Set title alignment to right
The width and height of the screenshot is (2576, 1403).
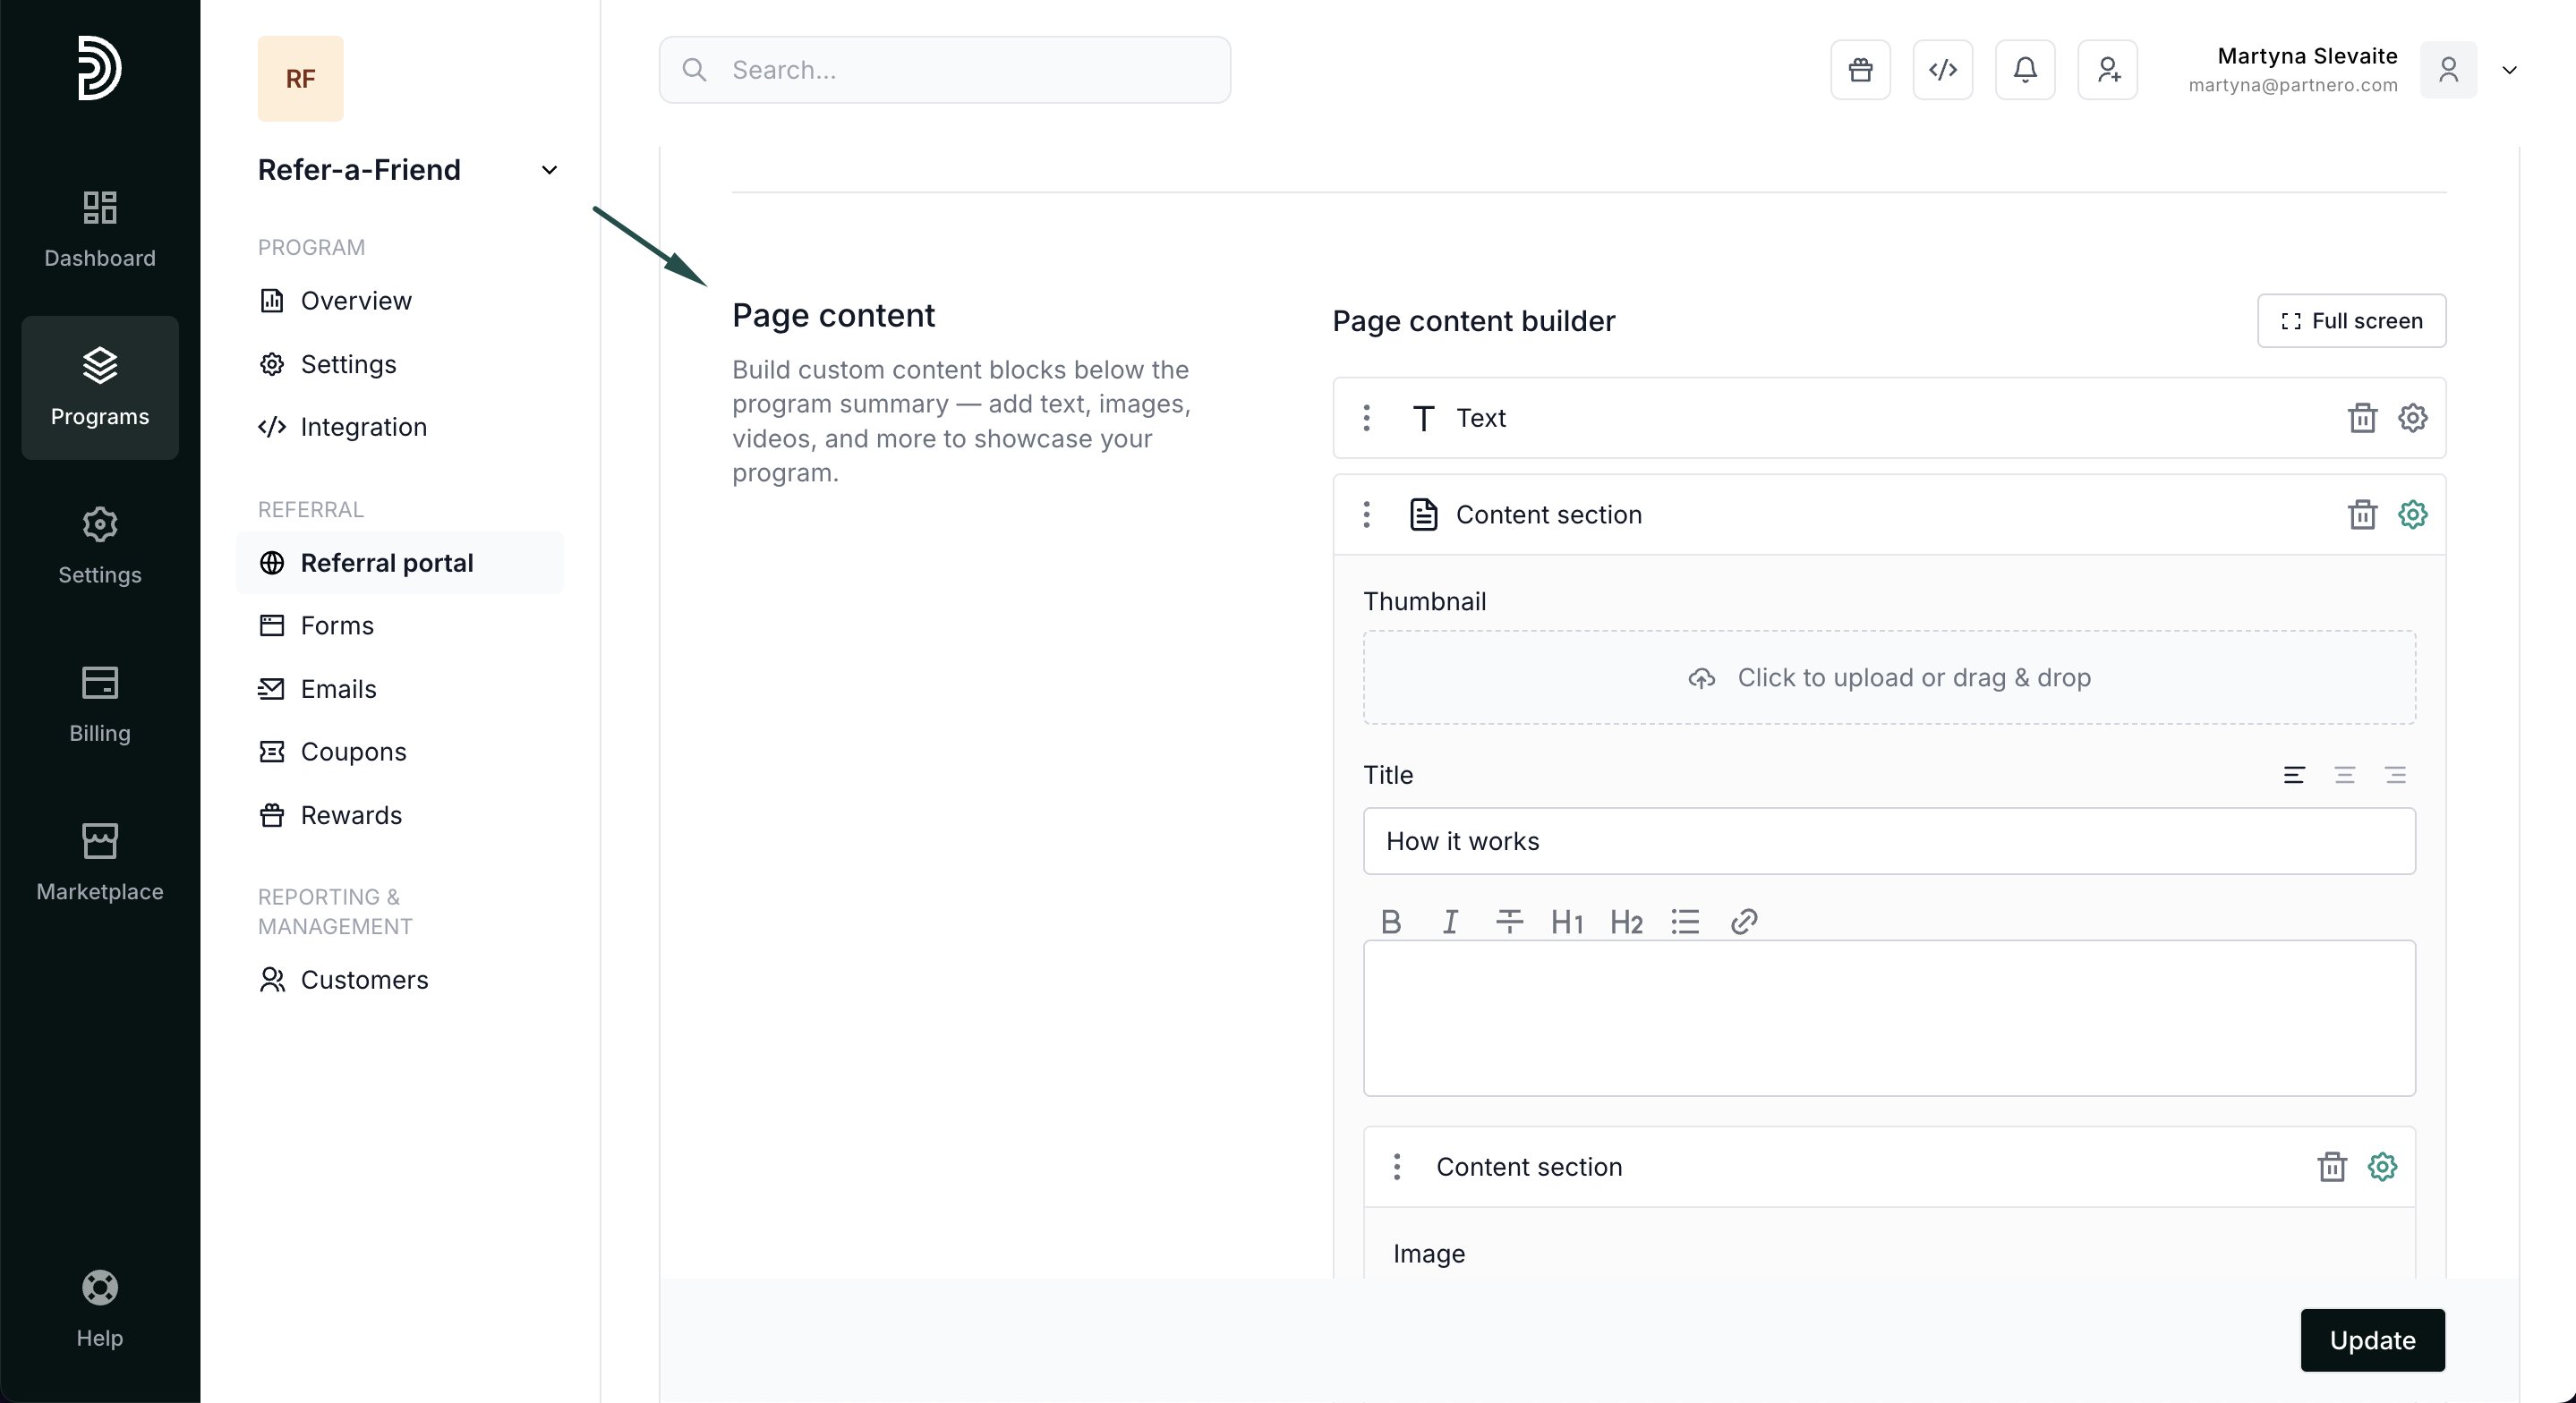click(2395, 775)
